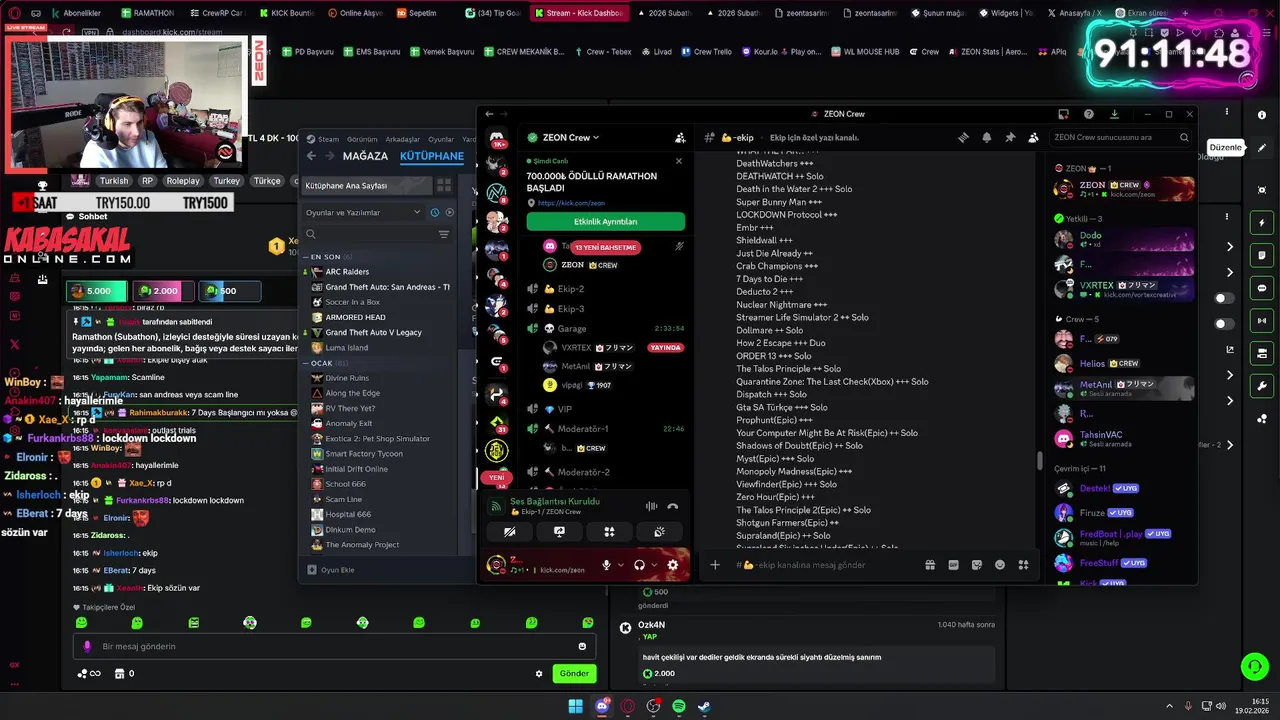This screenshot has width=1280, height=720.
Task: Select ARMORED HEAD in Steam library
Action: (355, 317)
